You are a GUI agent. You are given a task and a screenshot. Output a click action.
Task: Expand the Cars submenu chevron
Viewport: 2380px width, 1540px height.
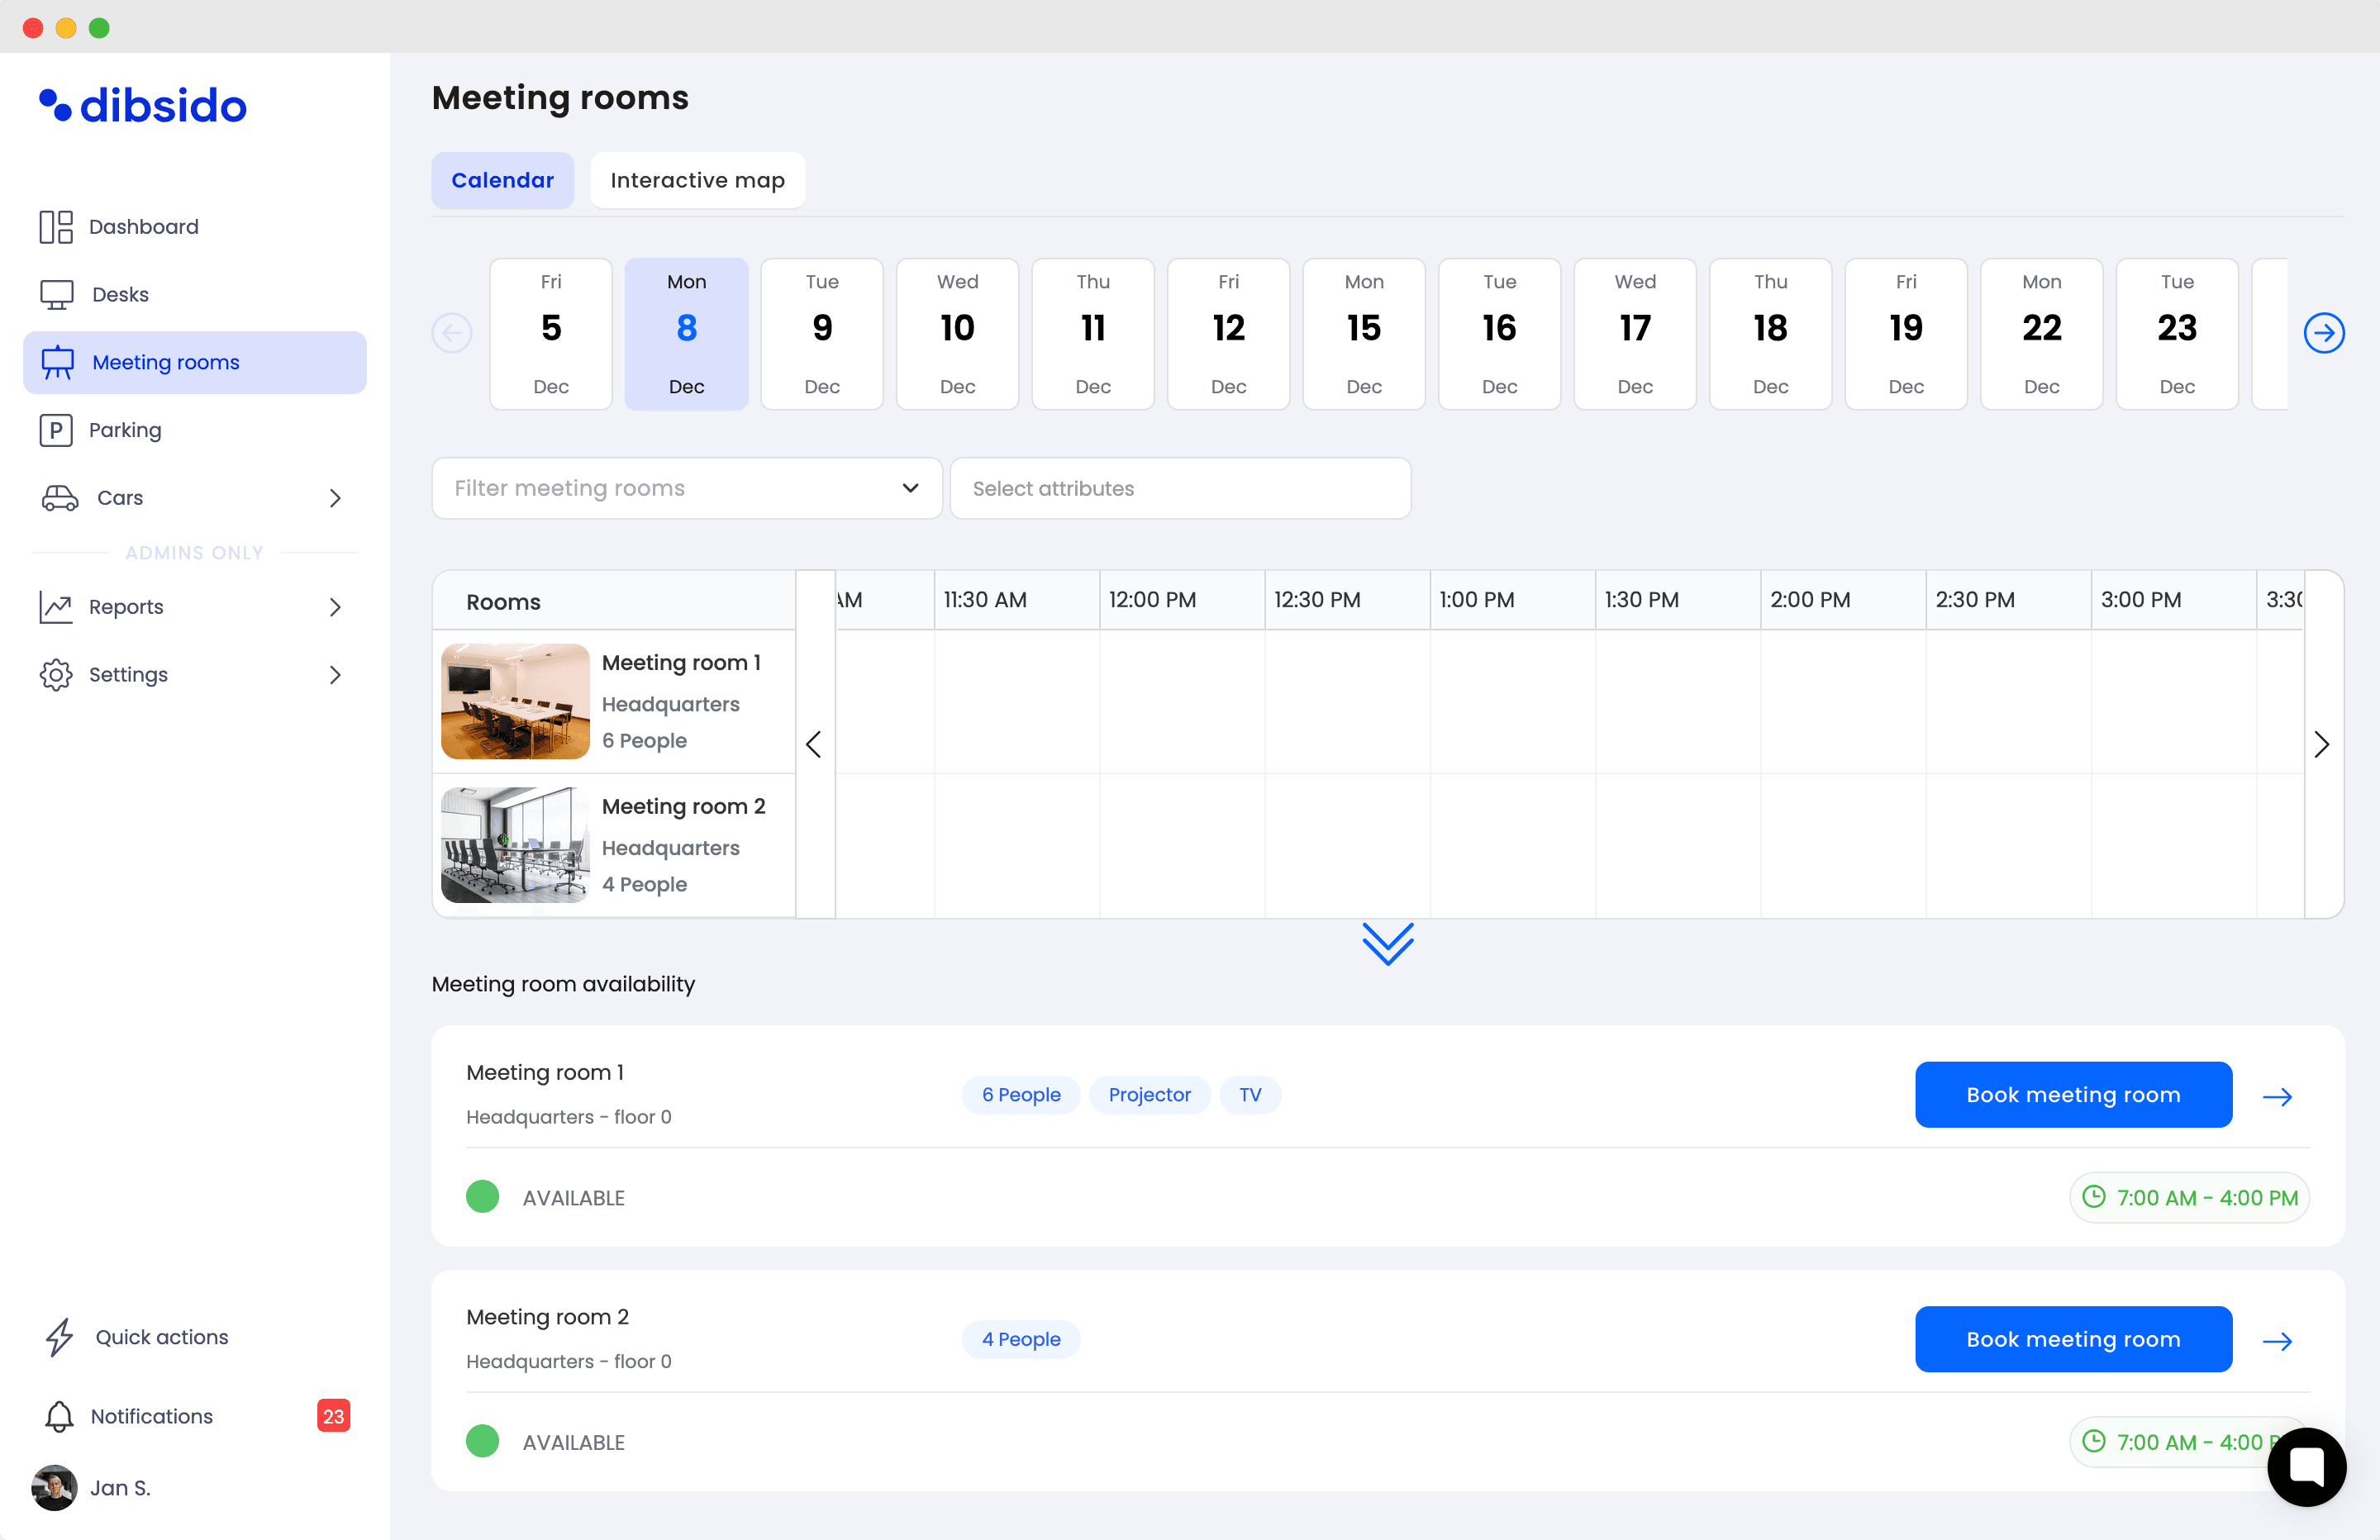(x=335, y=498)
